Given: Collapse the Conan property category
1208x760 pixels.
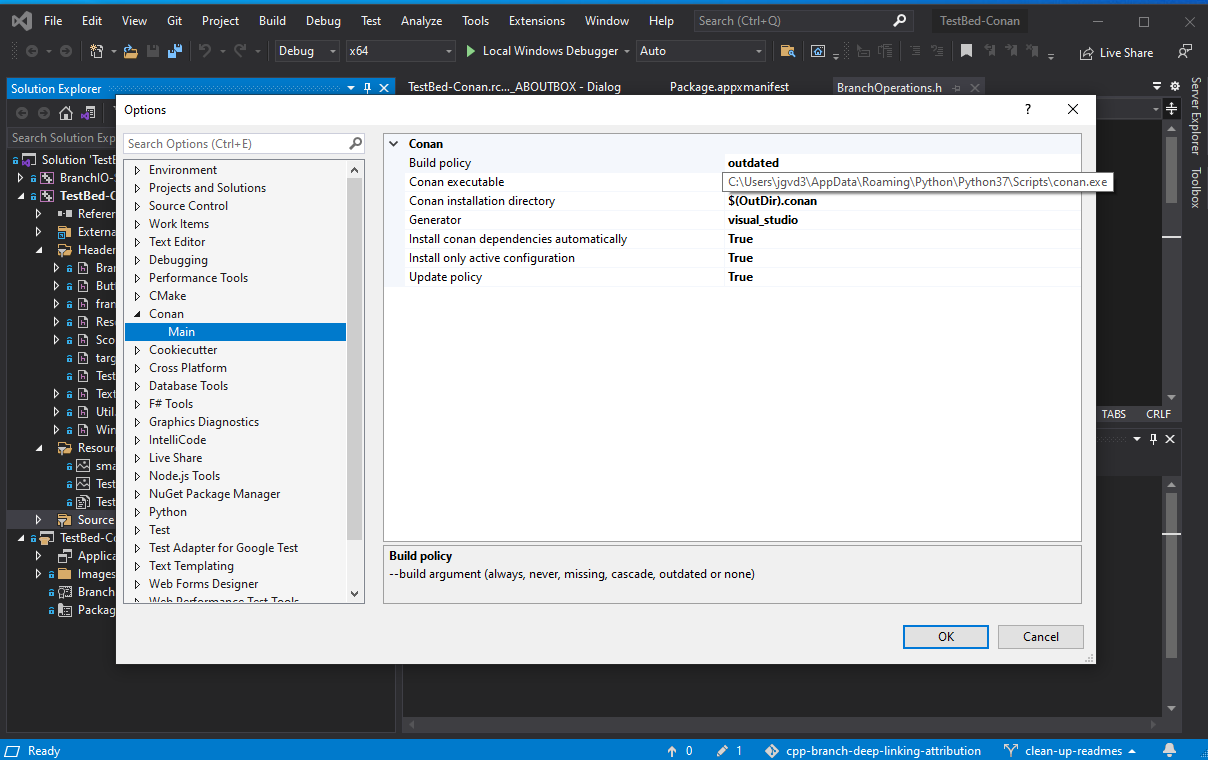Looking at the screenshot, I should pyautogui.click(x=394, y=144).
